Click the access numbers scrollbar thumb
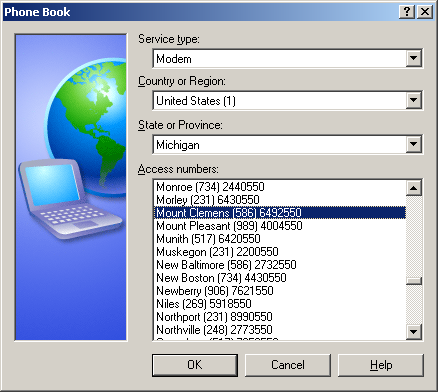Screen dimensions: 438x392 pyautogui.click(x=414, y=281)
